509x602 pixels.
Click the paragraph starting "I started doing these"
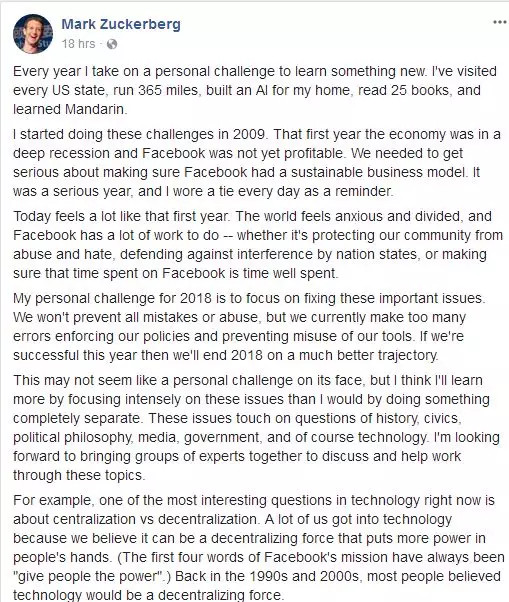pyautogui.click(x=256, y=163)
